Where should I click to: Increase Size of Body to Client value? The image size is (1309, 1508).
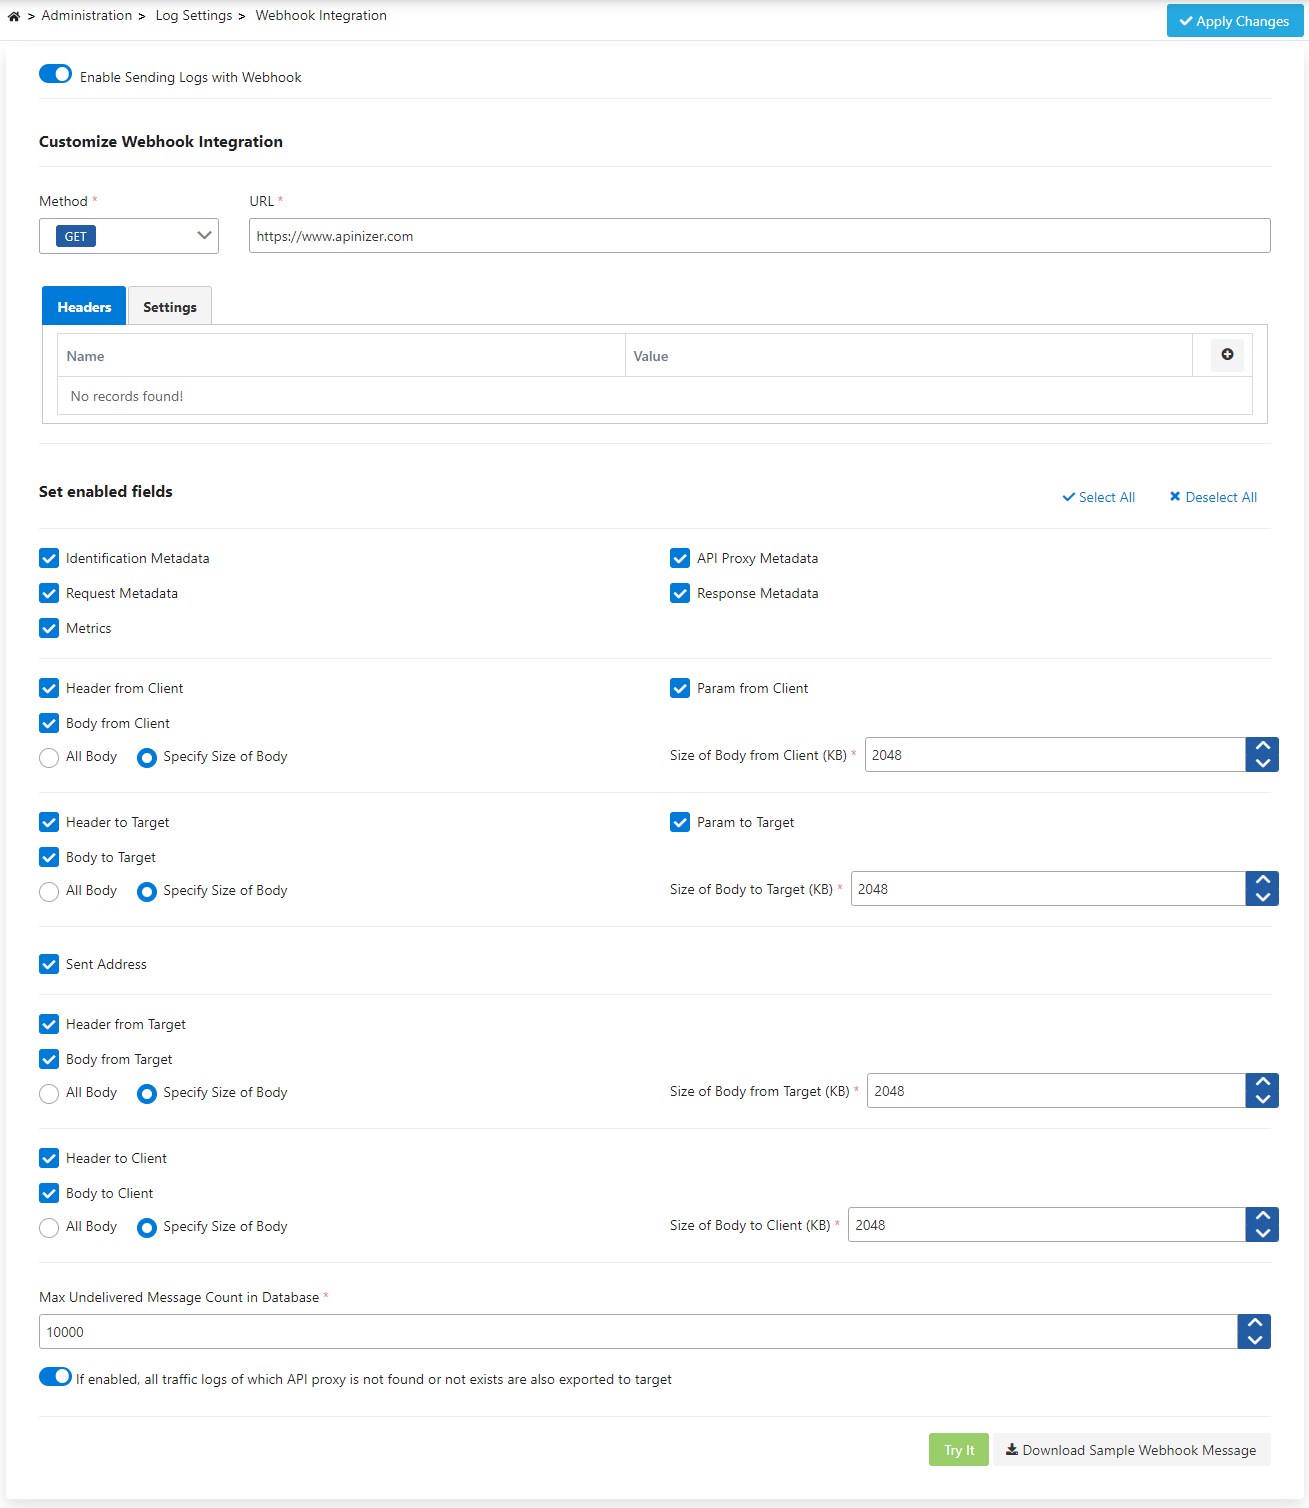tap(1262, 1216)
